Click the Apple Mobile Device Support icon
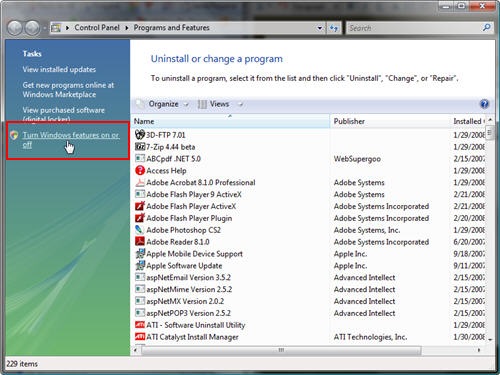 tap(140, 254)
